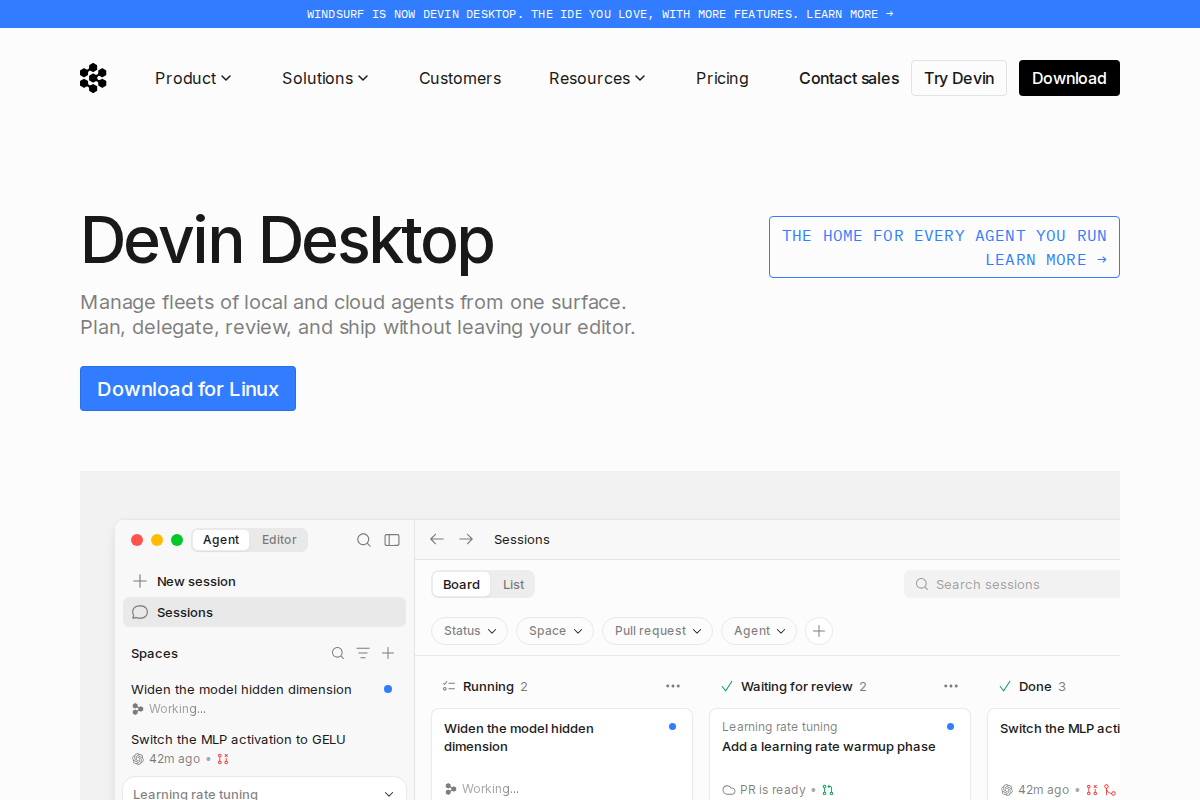1200x800 pixels.
Task: Switch to the Agent tab
Action: point(221,540)
